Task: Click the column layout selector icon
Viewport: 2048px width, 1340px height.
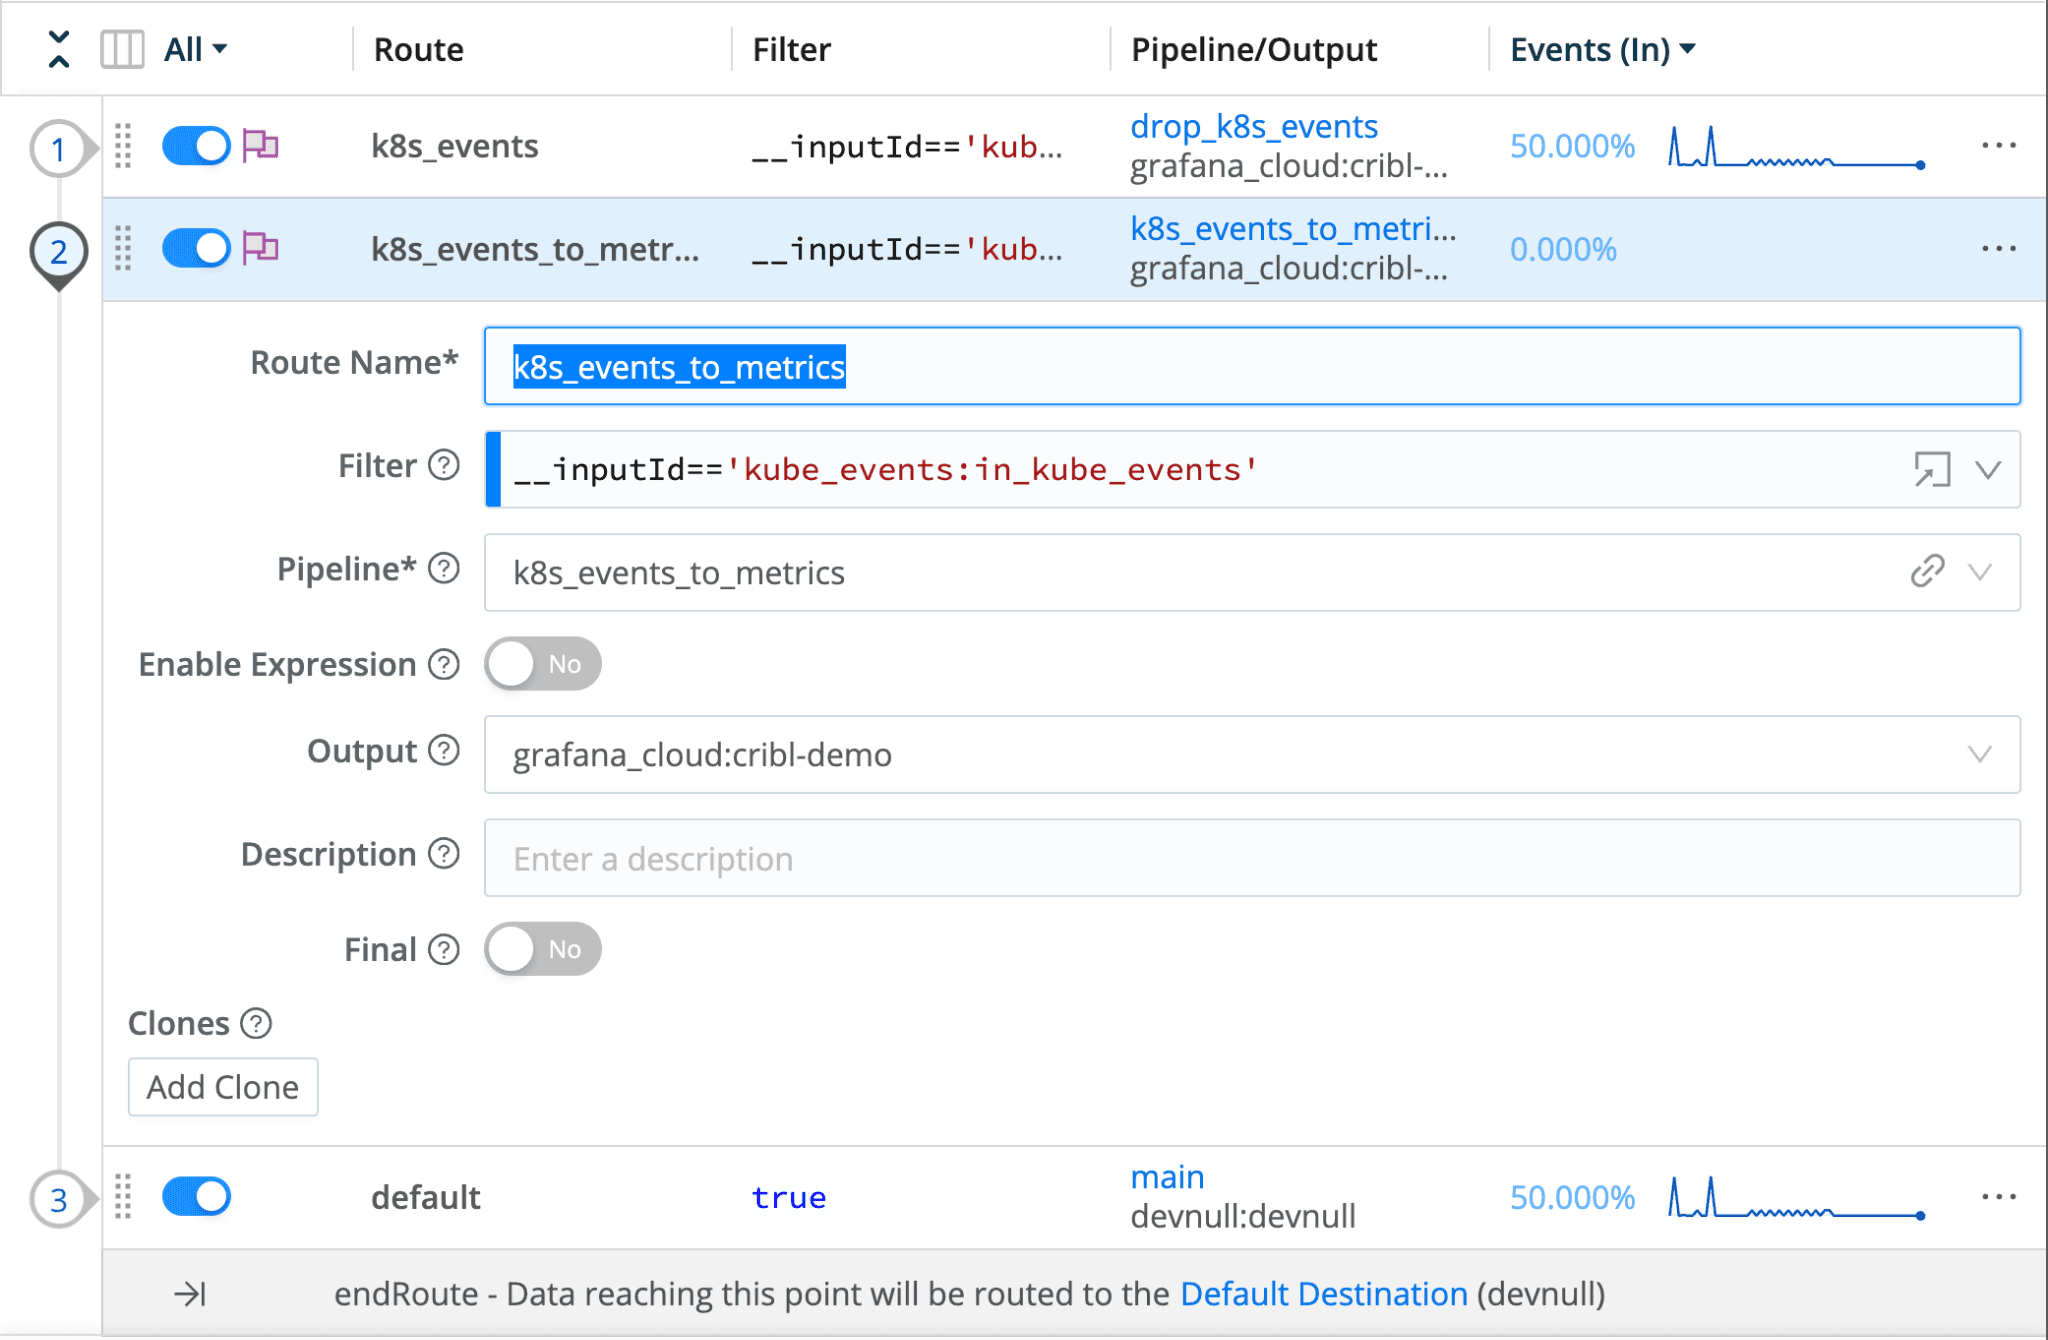Action: (x=122, y=49)
